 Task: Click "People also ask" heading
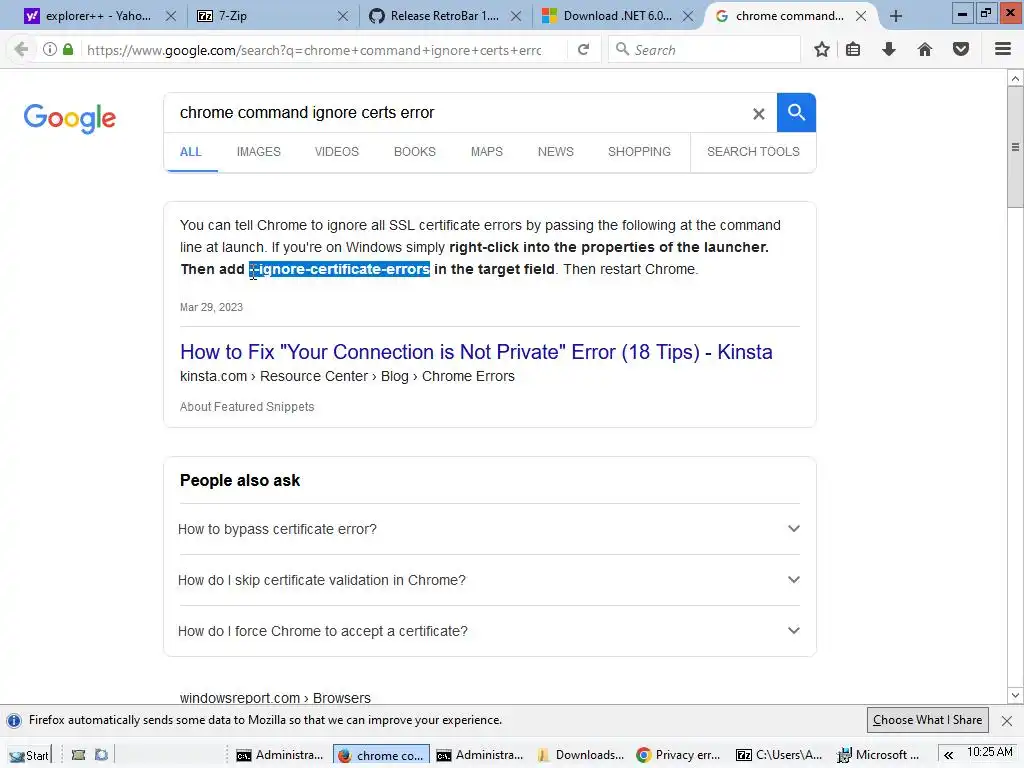(240, 481)
